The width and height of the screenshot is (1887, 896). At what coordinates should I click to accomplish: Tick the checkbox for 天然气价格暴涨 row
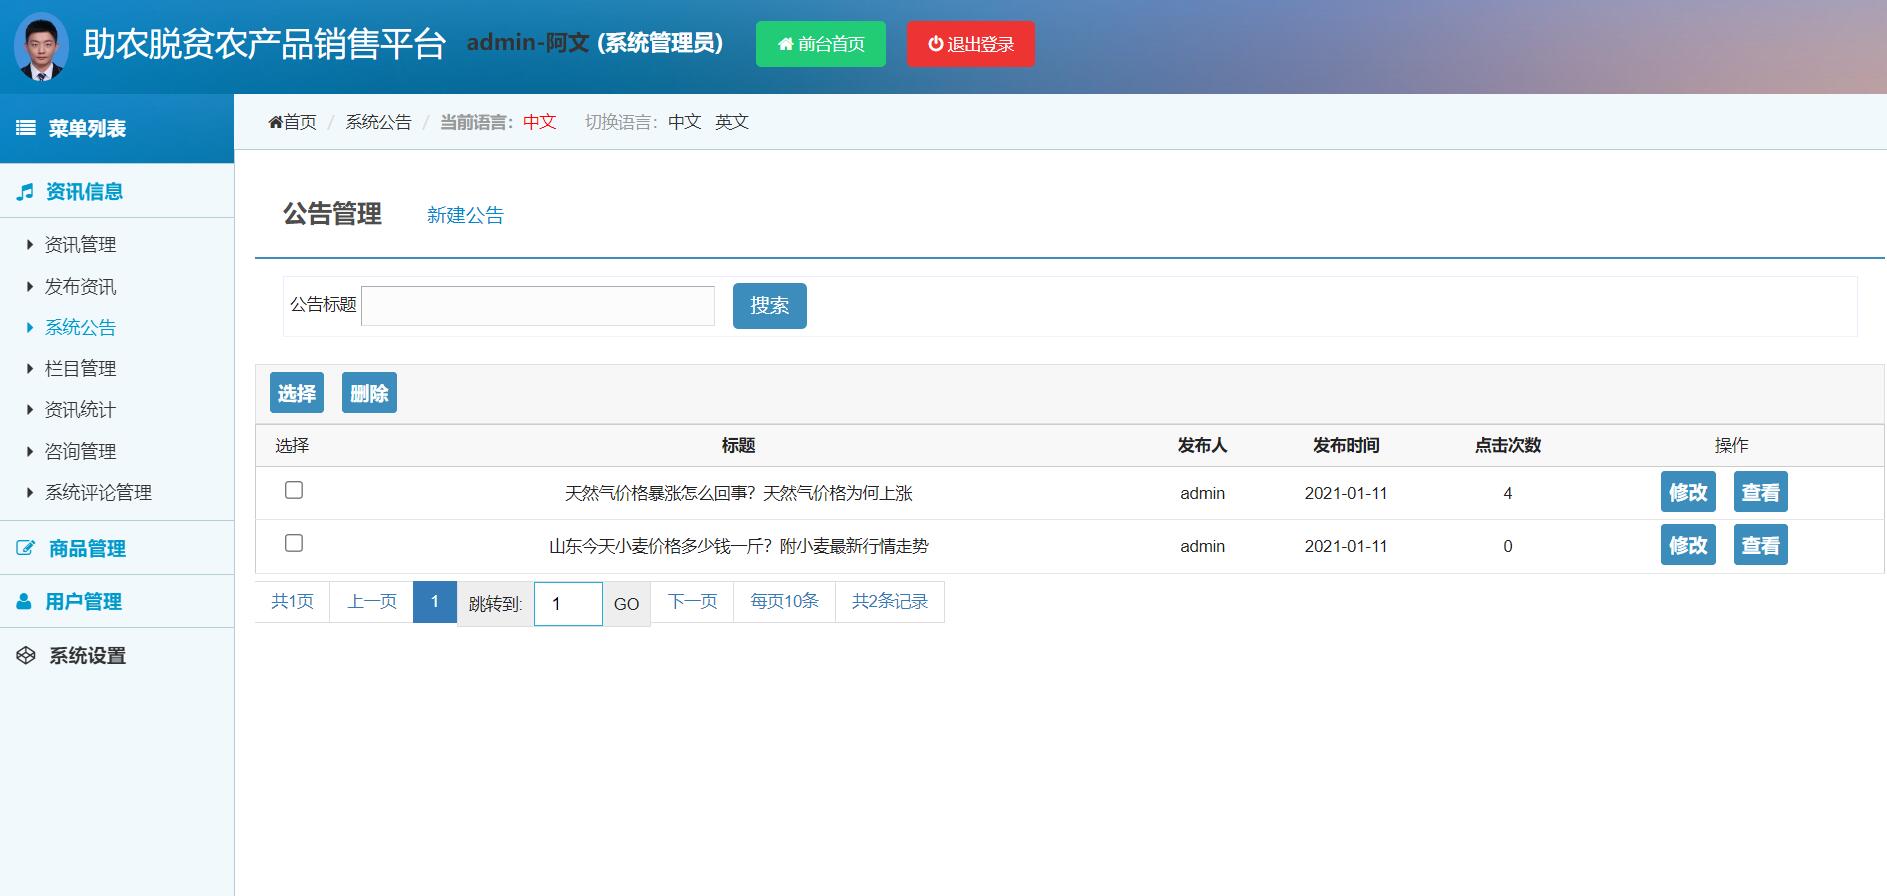point(294,490)
